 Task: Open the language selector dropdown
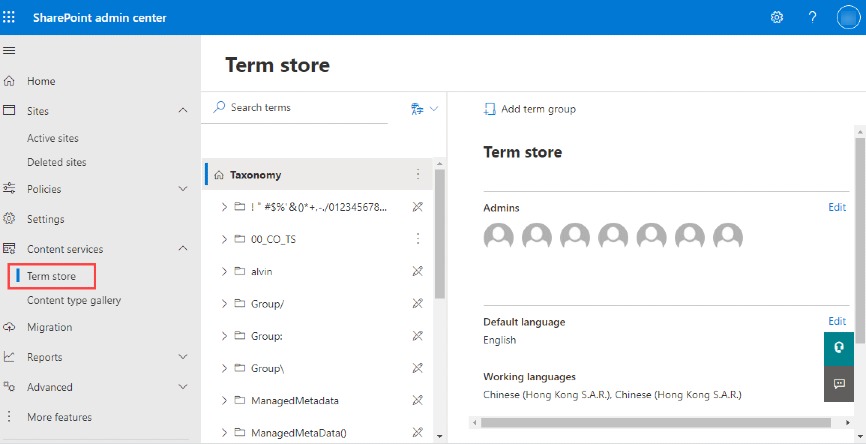(424, 109)
